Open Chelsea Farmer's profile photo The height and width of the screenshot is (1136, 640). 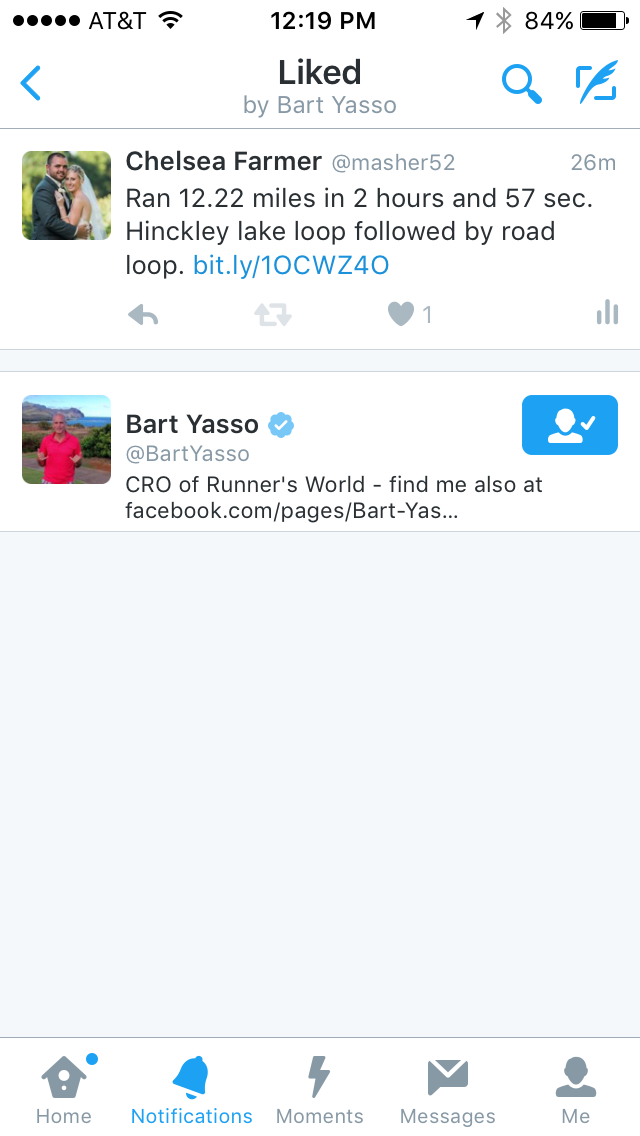pos(67,196)
